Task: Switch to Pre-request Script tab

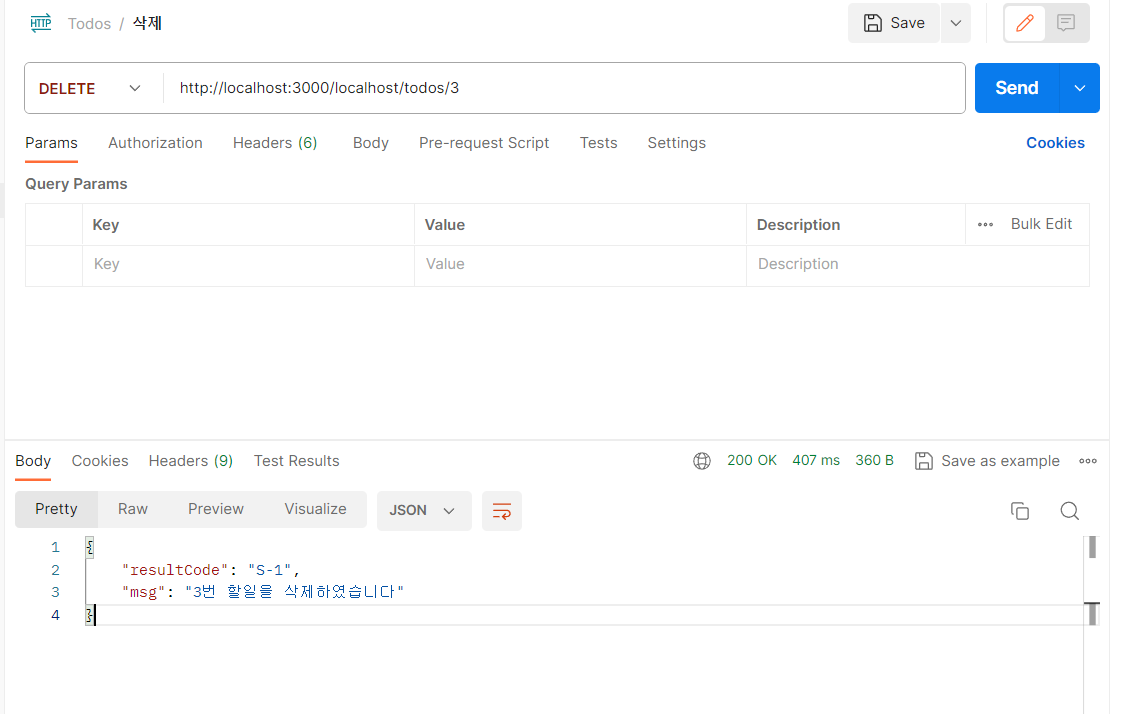Action: (x=484, y=143)
